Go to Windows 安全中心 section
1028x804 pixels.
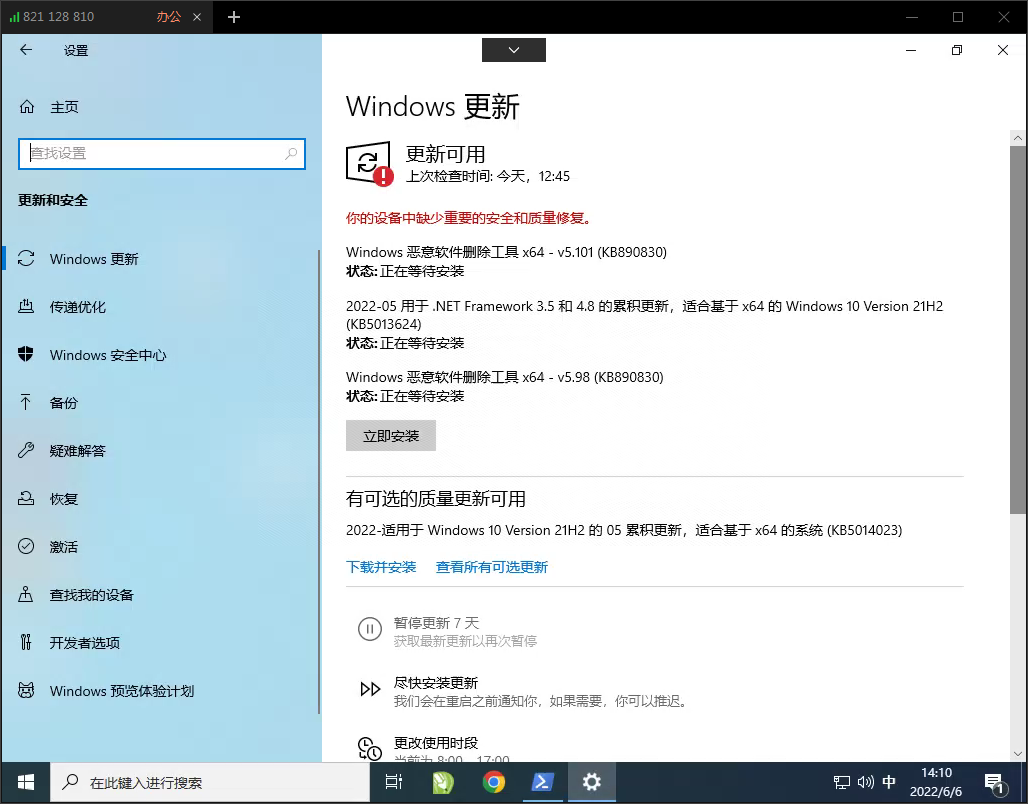(x=162, y=354)
